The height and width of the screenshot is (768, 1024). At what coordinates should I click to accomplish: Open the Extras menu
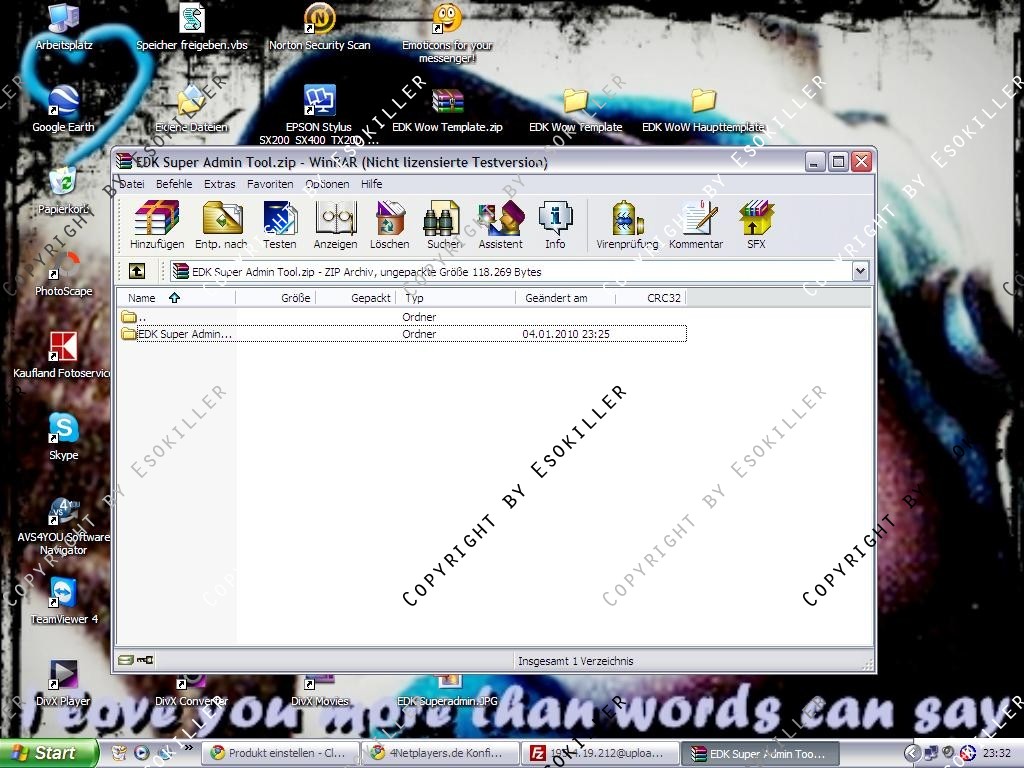click(x=219, y=184)
